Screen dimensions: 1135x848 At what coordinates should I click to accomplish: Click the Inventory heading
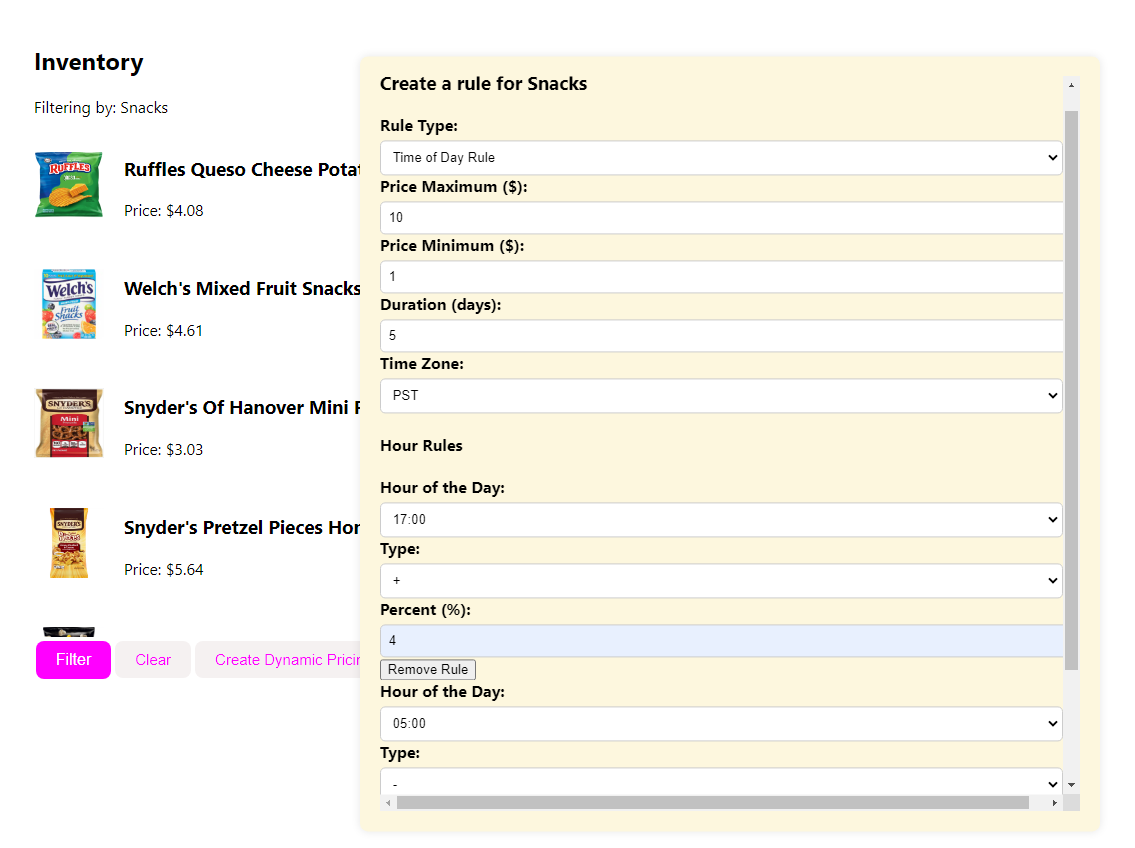pos(88,62)
